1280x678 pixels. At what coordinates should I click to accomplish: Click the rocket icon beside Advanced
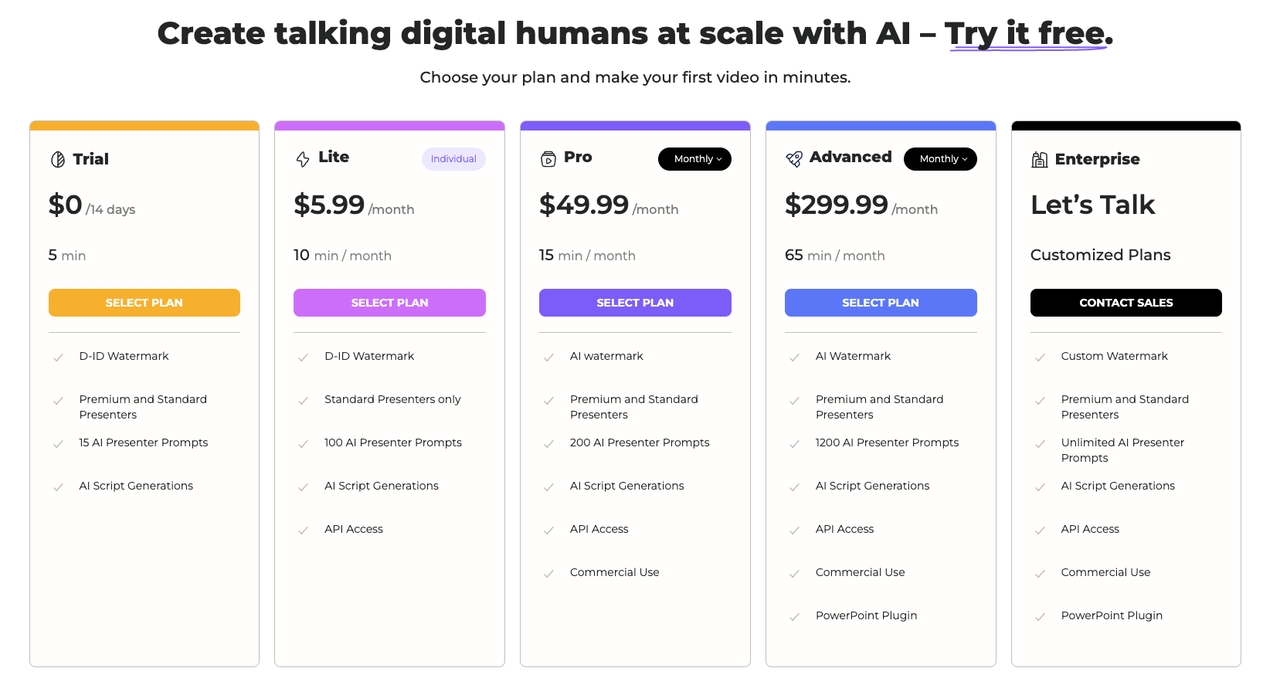pos(794,159)
